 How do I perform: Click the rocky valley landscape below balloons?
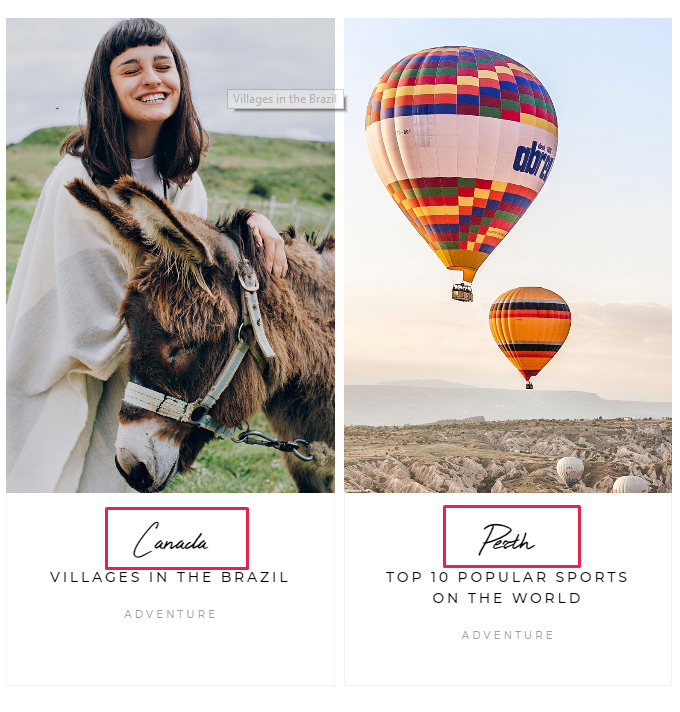(508, 456)
